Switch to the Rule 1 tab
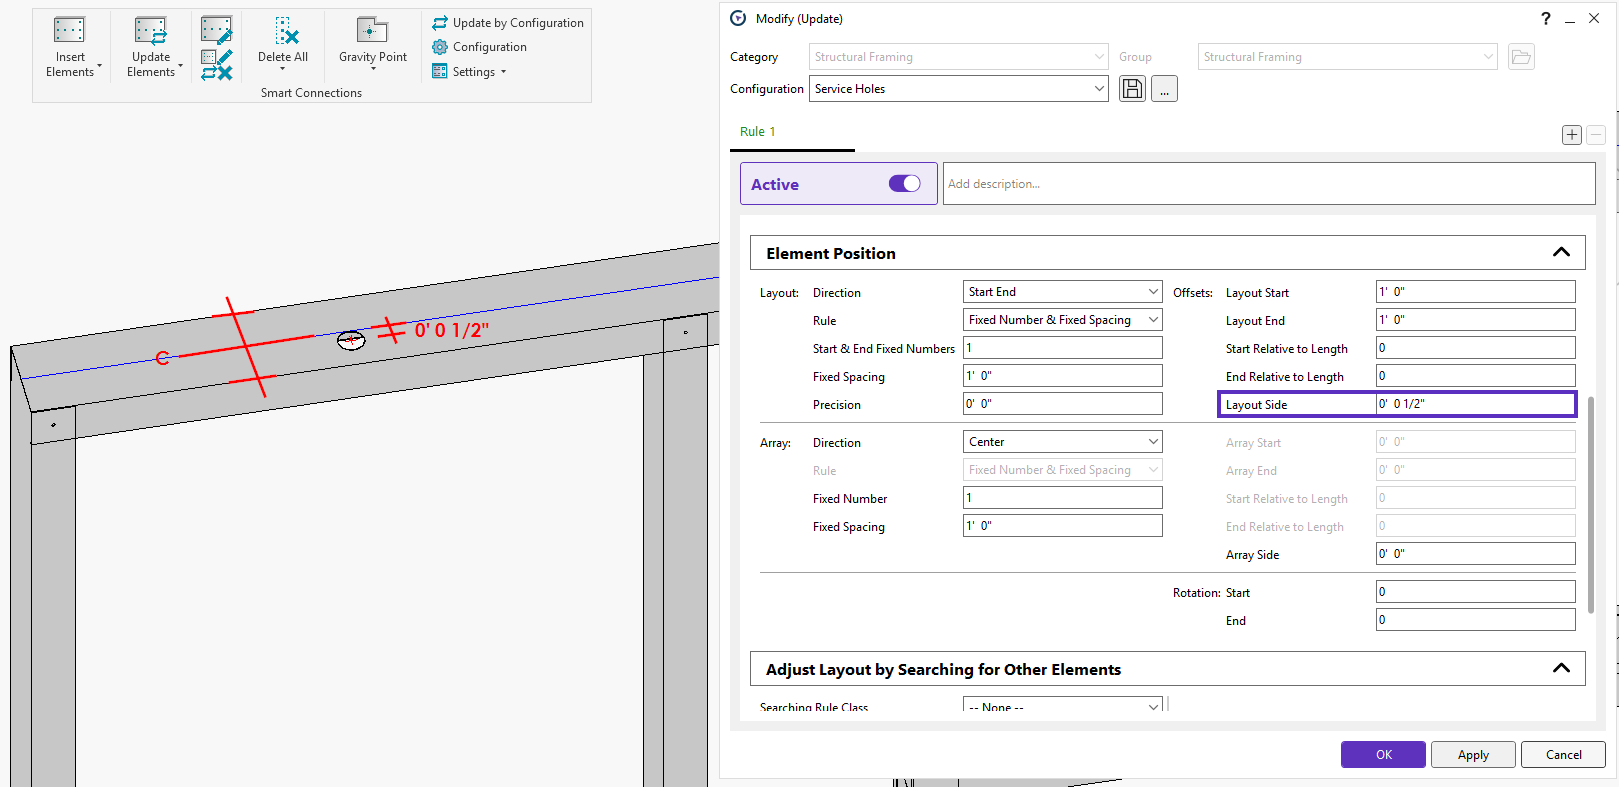 click(x=757, y=132)
